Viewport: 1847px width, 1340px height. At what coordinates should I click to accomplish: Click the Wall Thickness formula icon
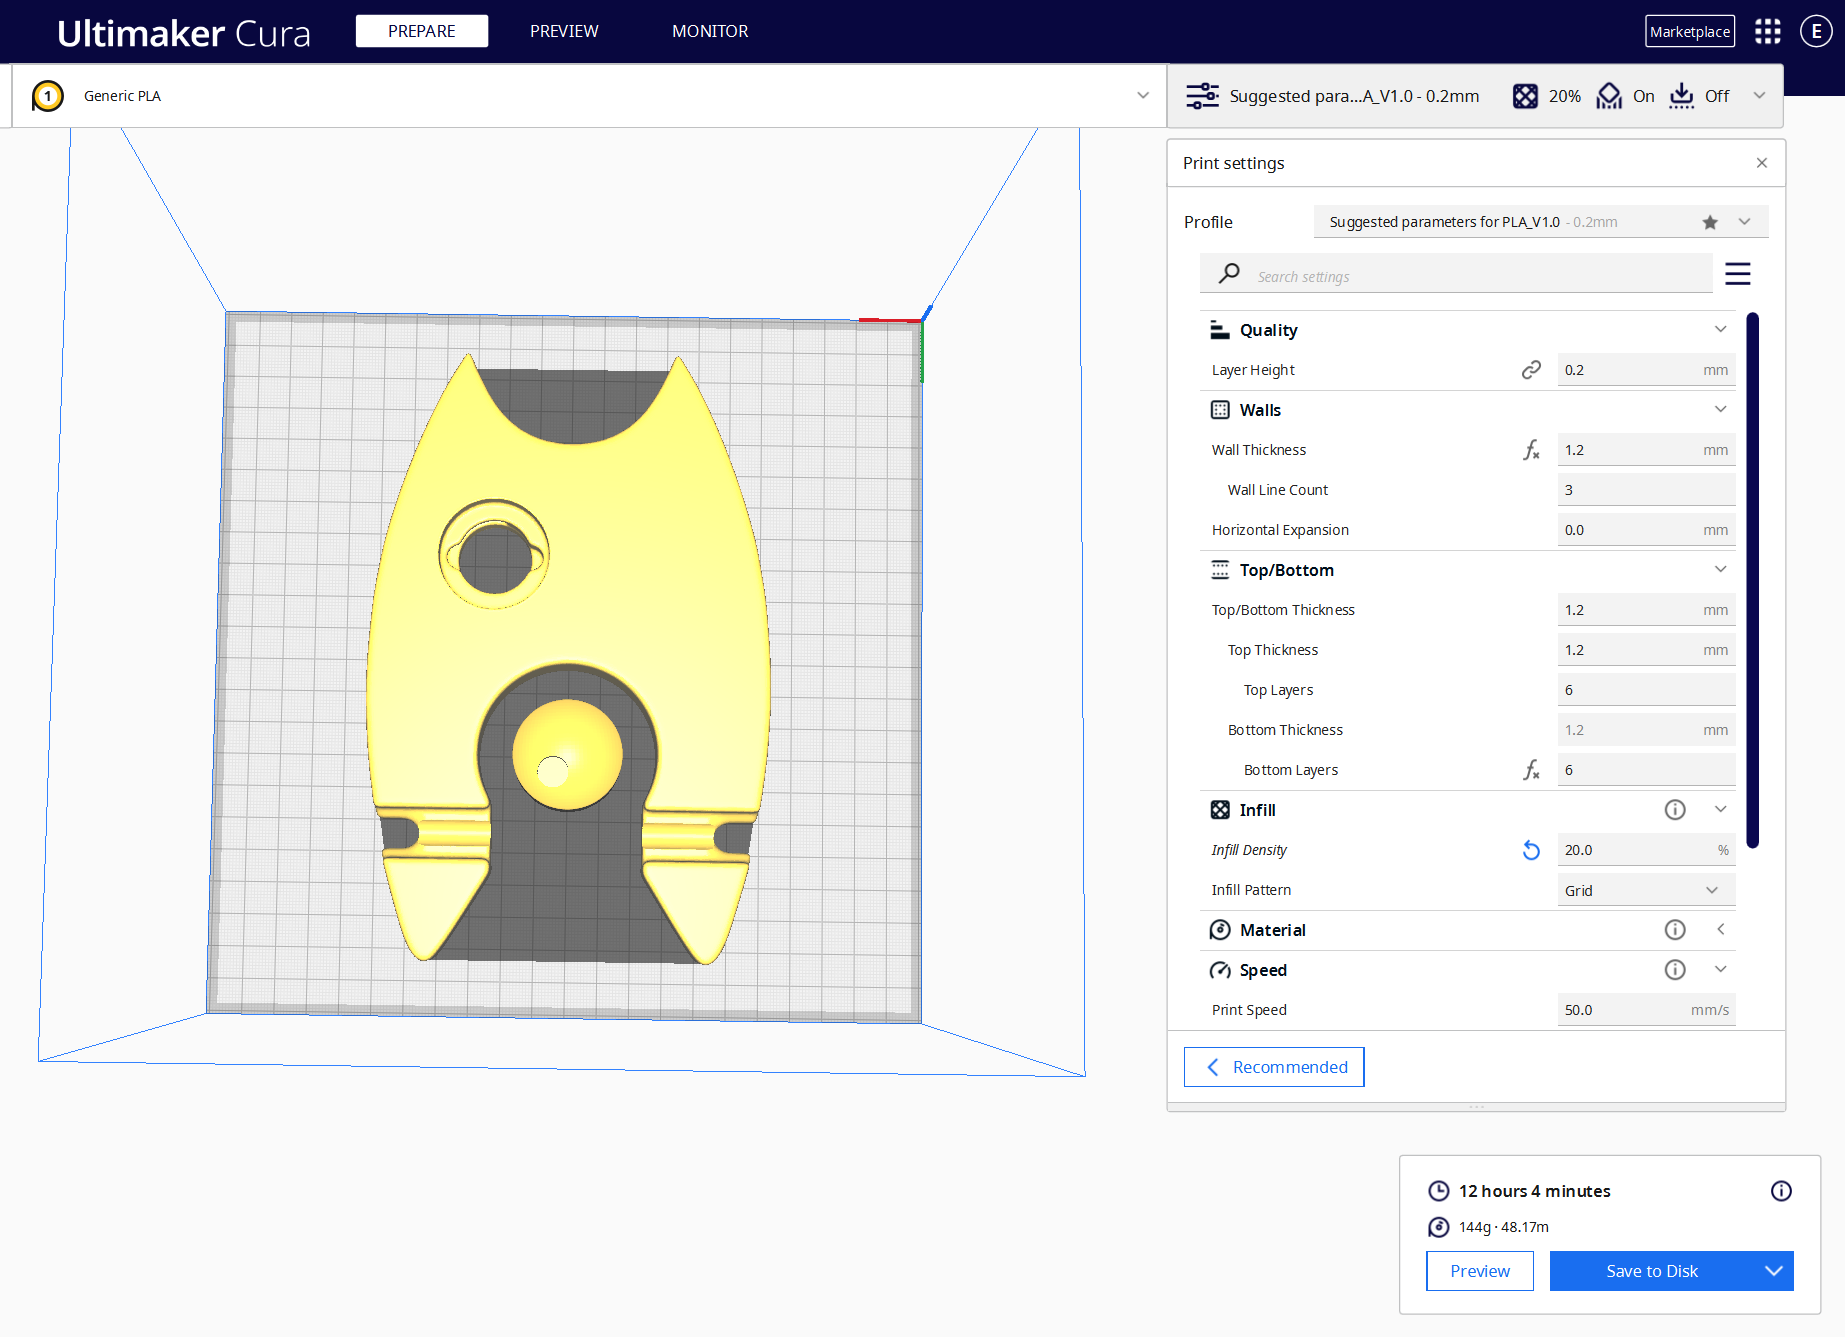pos(1530,450)
